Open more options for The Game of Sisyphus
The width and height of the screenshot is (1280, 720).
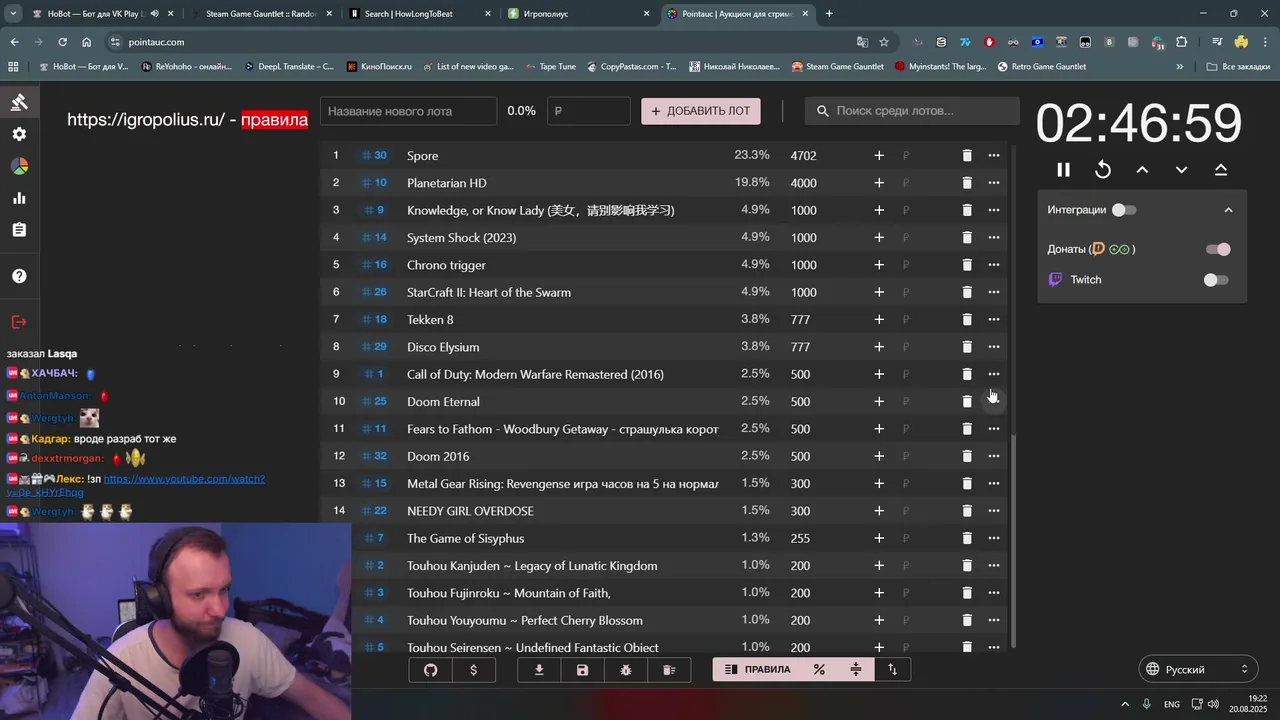994,538
